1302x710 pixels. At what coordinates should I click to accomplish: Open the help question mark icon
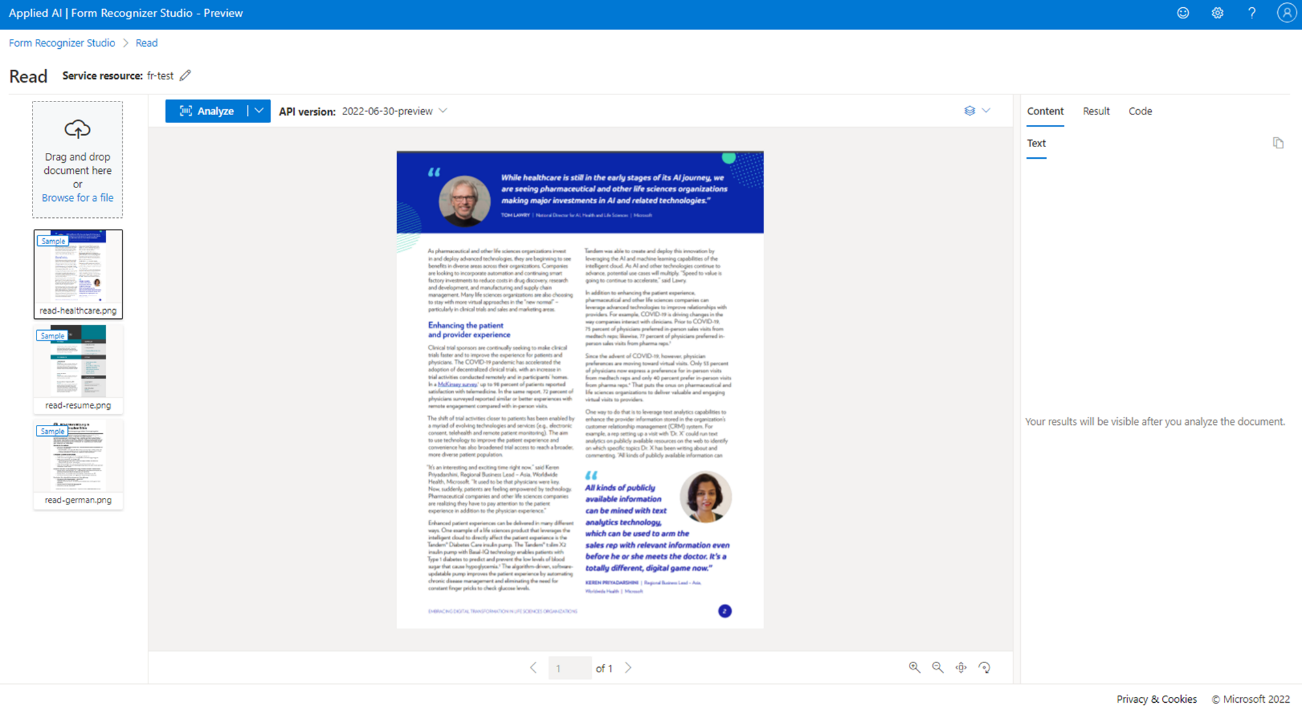(1251, 13)
